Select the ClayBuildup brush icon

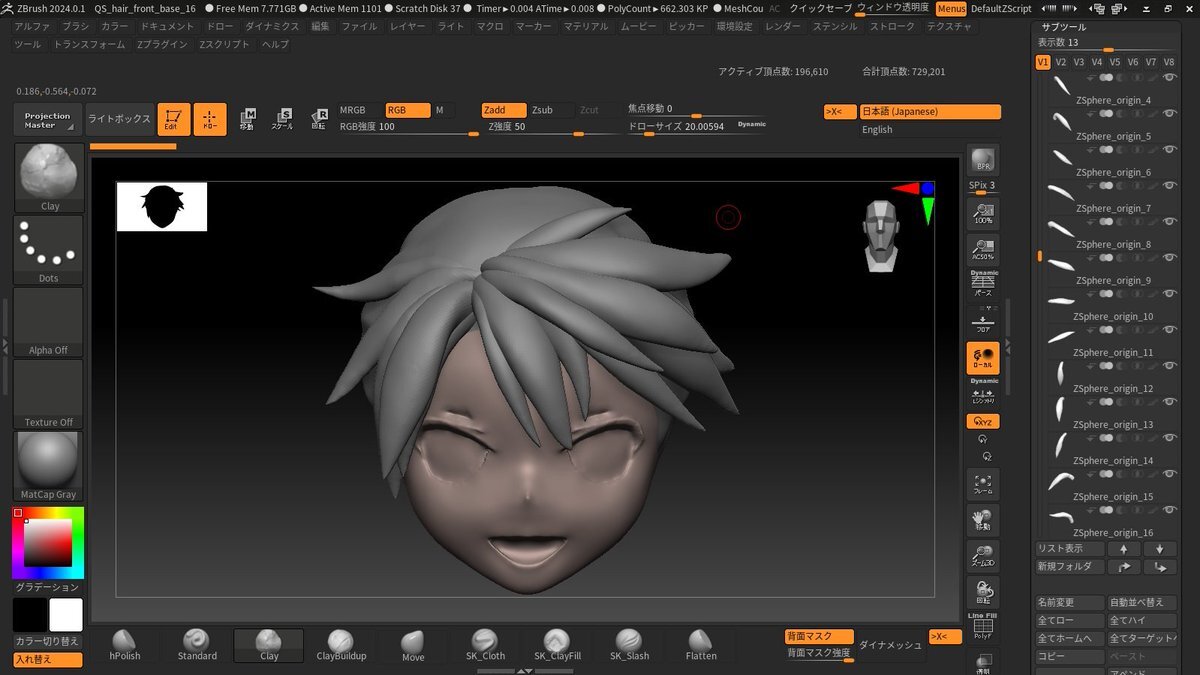point(341,644)
